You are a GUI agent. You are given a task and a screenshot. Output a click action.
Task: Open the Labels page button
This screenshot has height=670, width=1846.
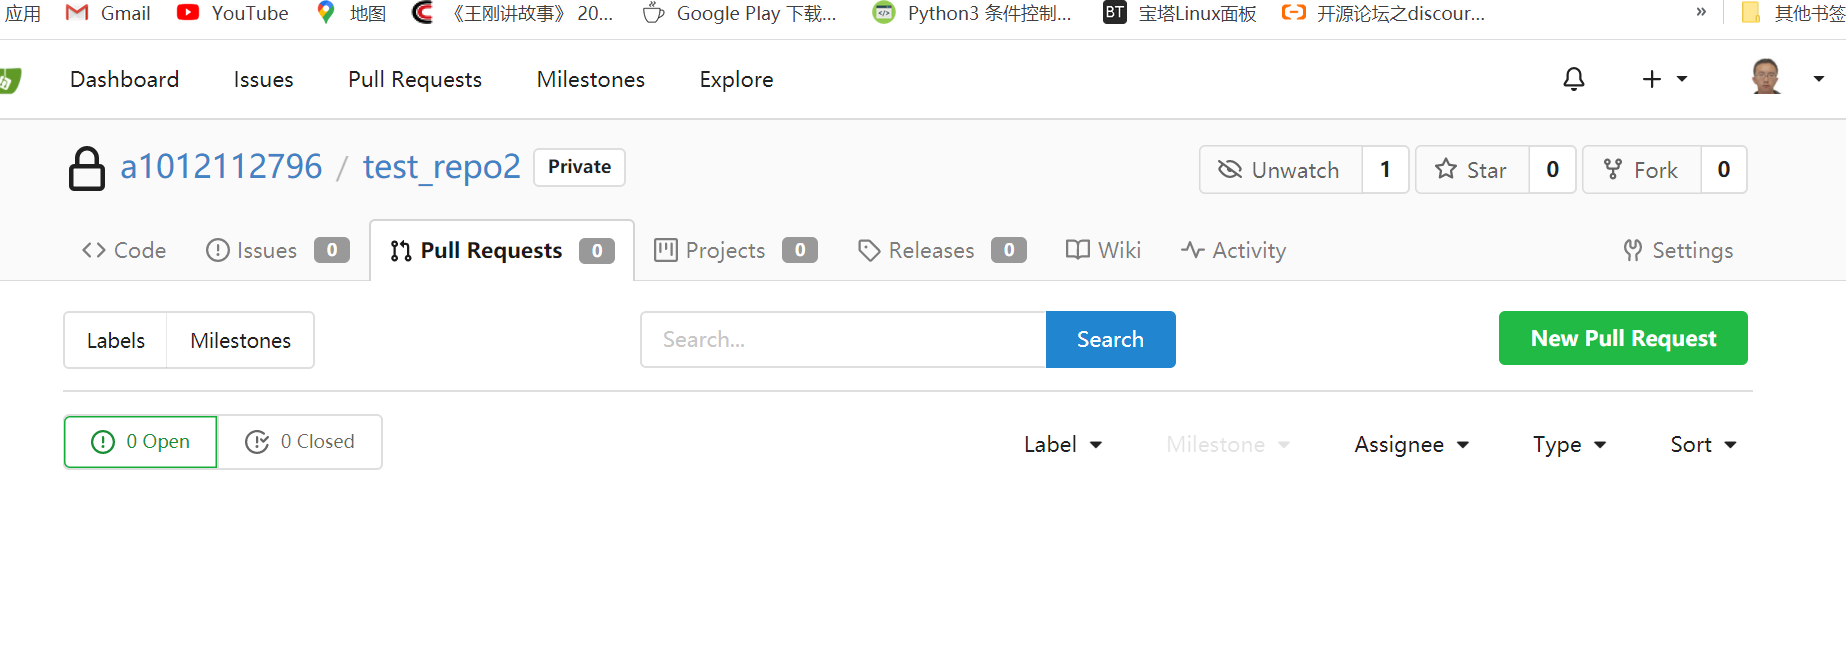[116, 340]
